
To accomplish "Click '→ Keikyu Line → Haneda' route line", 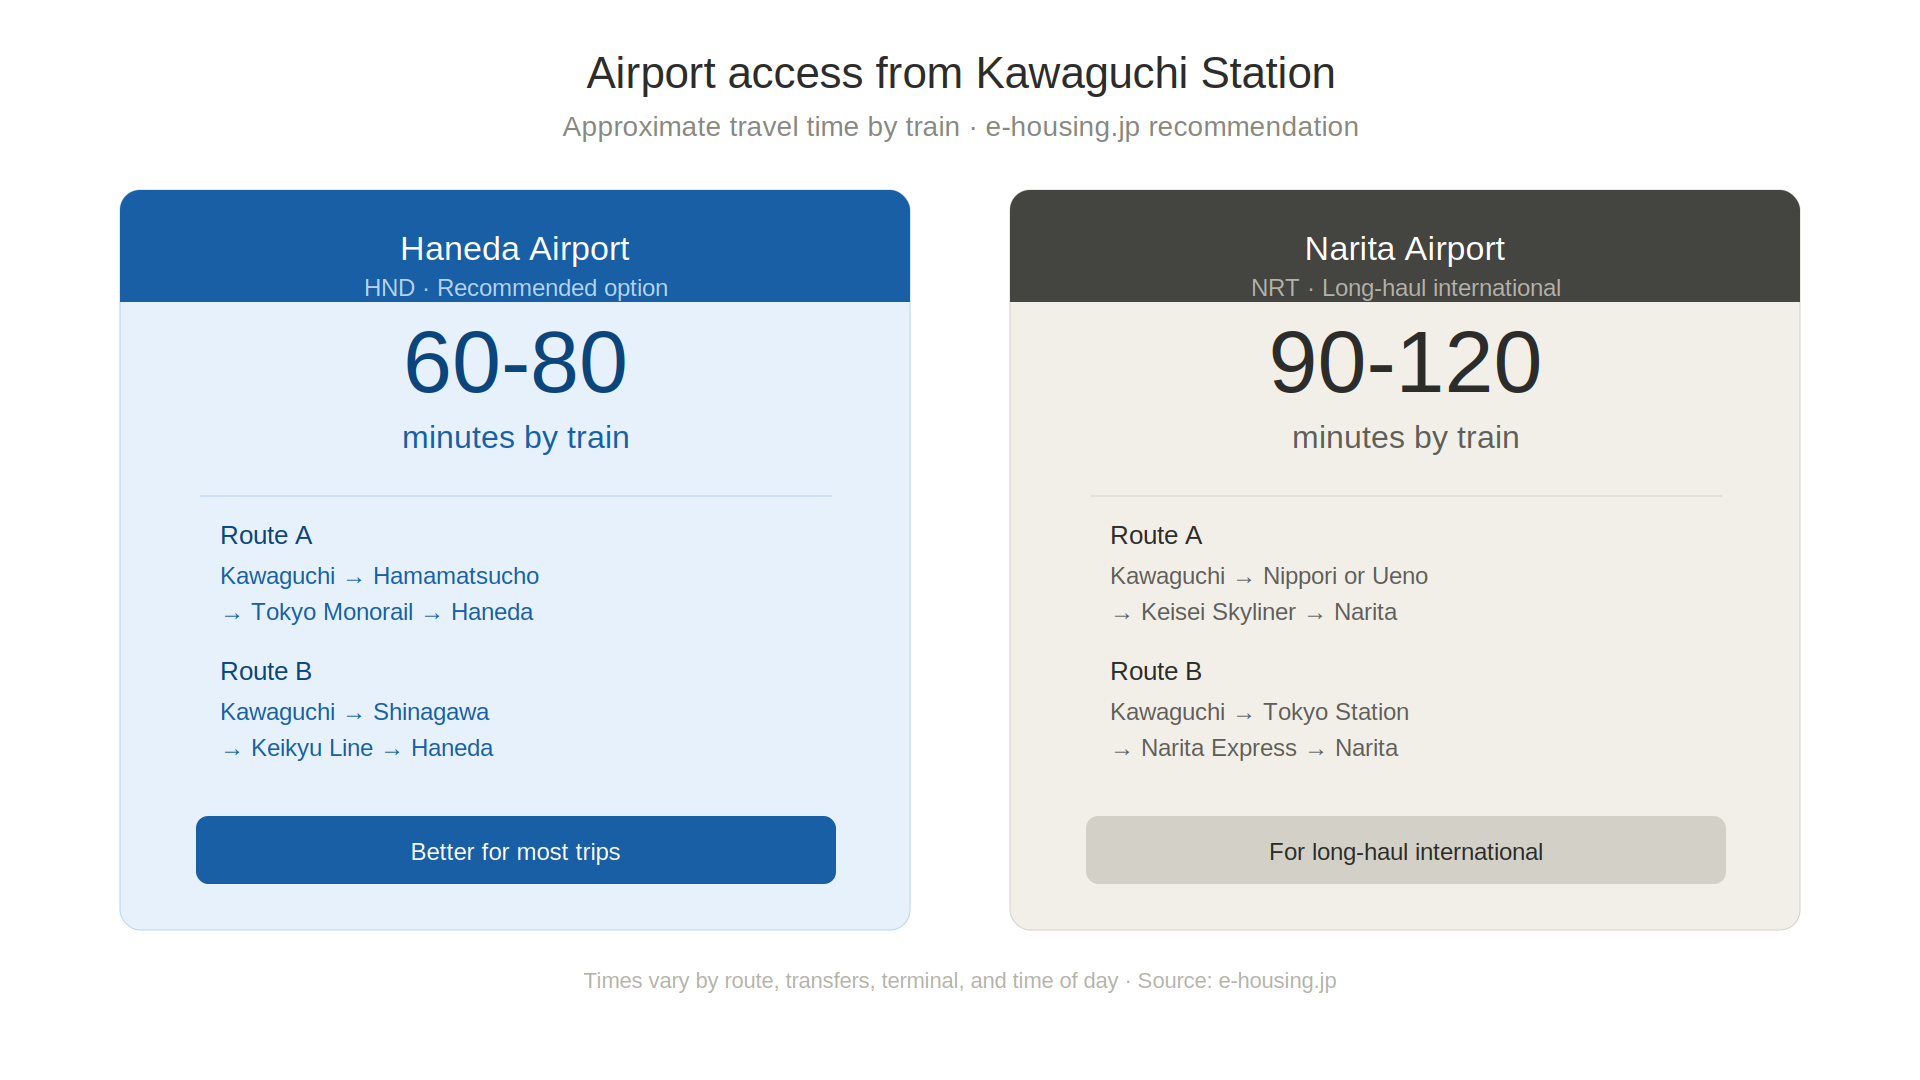I will pyautogui.click(x=357, y=748).
